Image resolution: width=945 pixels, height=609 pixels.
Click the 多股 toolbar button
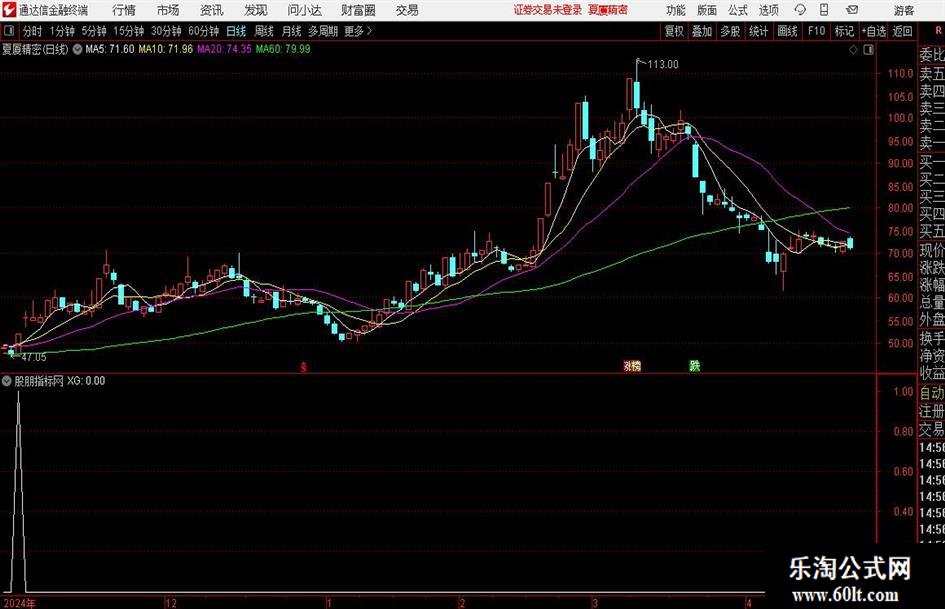click(x=730, y=31)
